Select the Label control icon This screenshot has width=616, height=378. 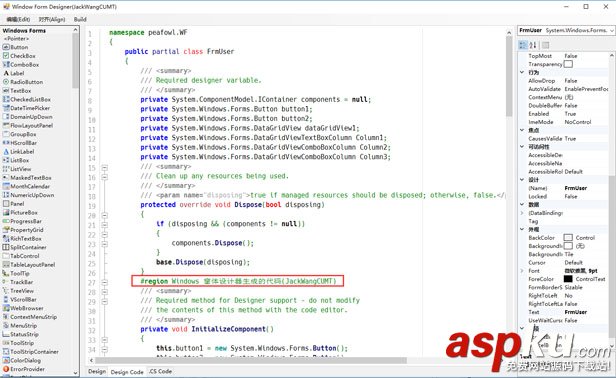pyautogui.click(x=6, y=73)
